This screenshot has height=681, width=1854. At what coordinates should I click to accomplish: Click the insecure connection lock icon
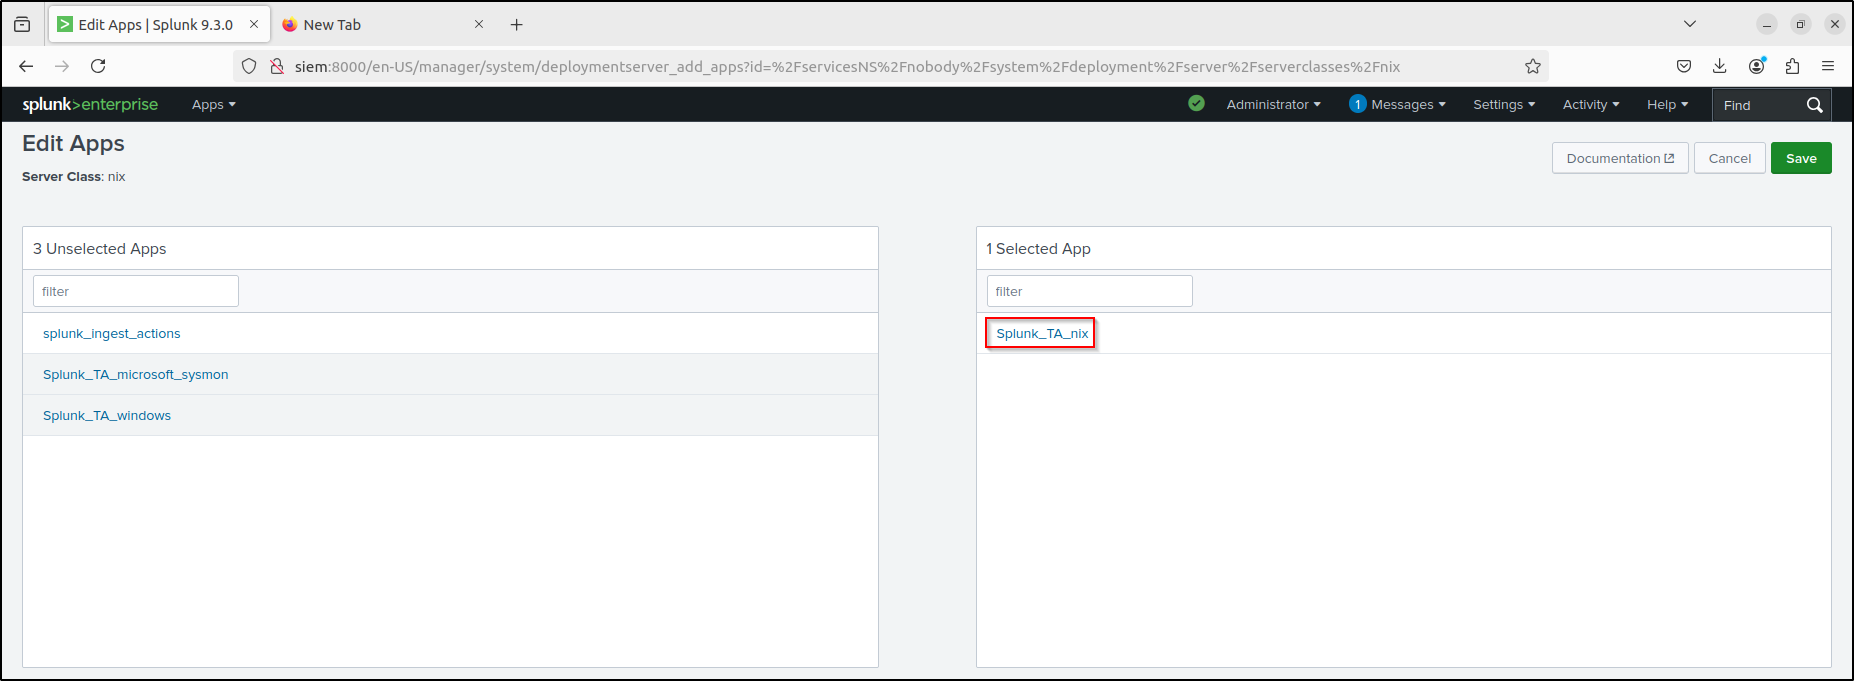pos(277,66)
